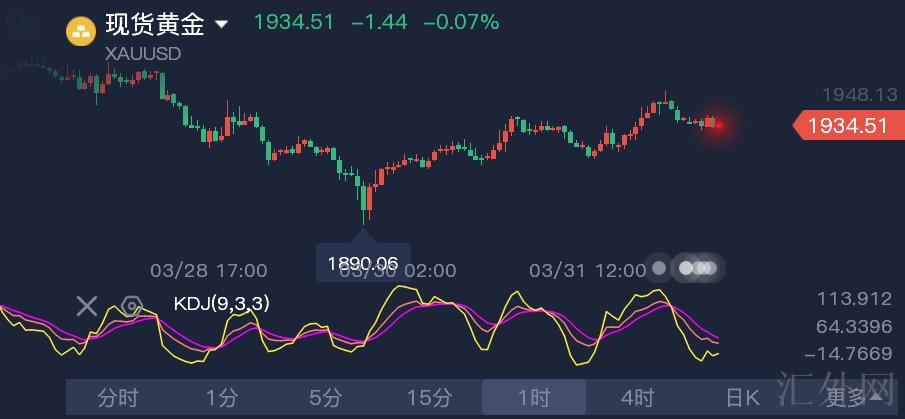Click the gold bars instrument icon
Image resolution: width=905 pixels, height=419 pixels.
pos(80,31)
